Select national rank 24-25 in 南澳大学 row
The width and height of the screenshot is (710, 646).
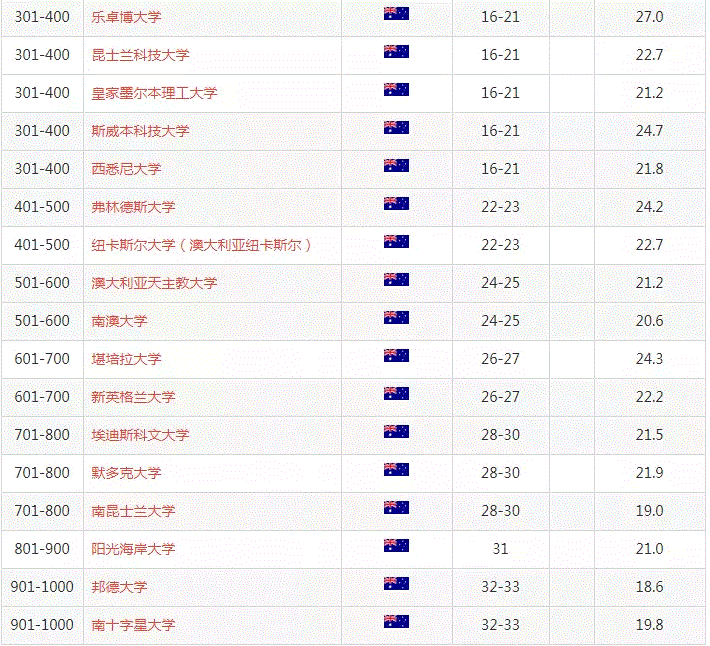500,321
